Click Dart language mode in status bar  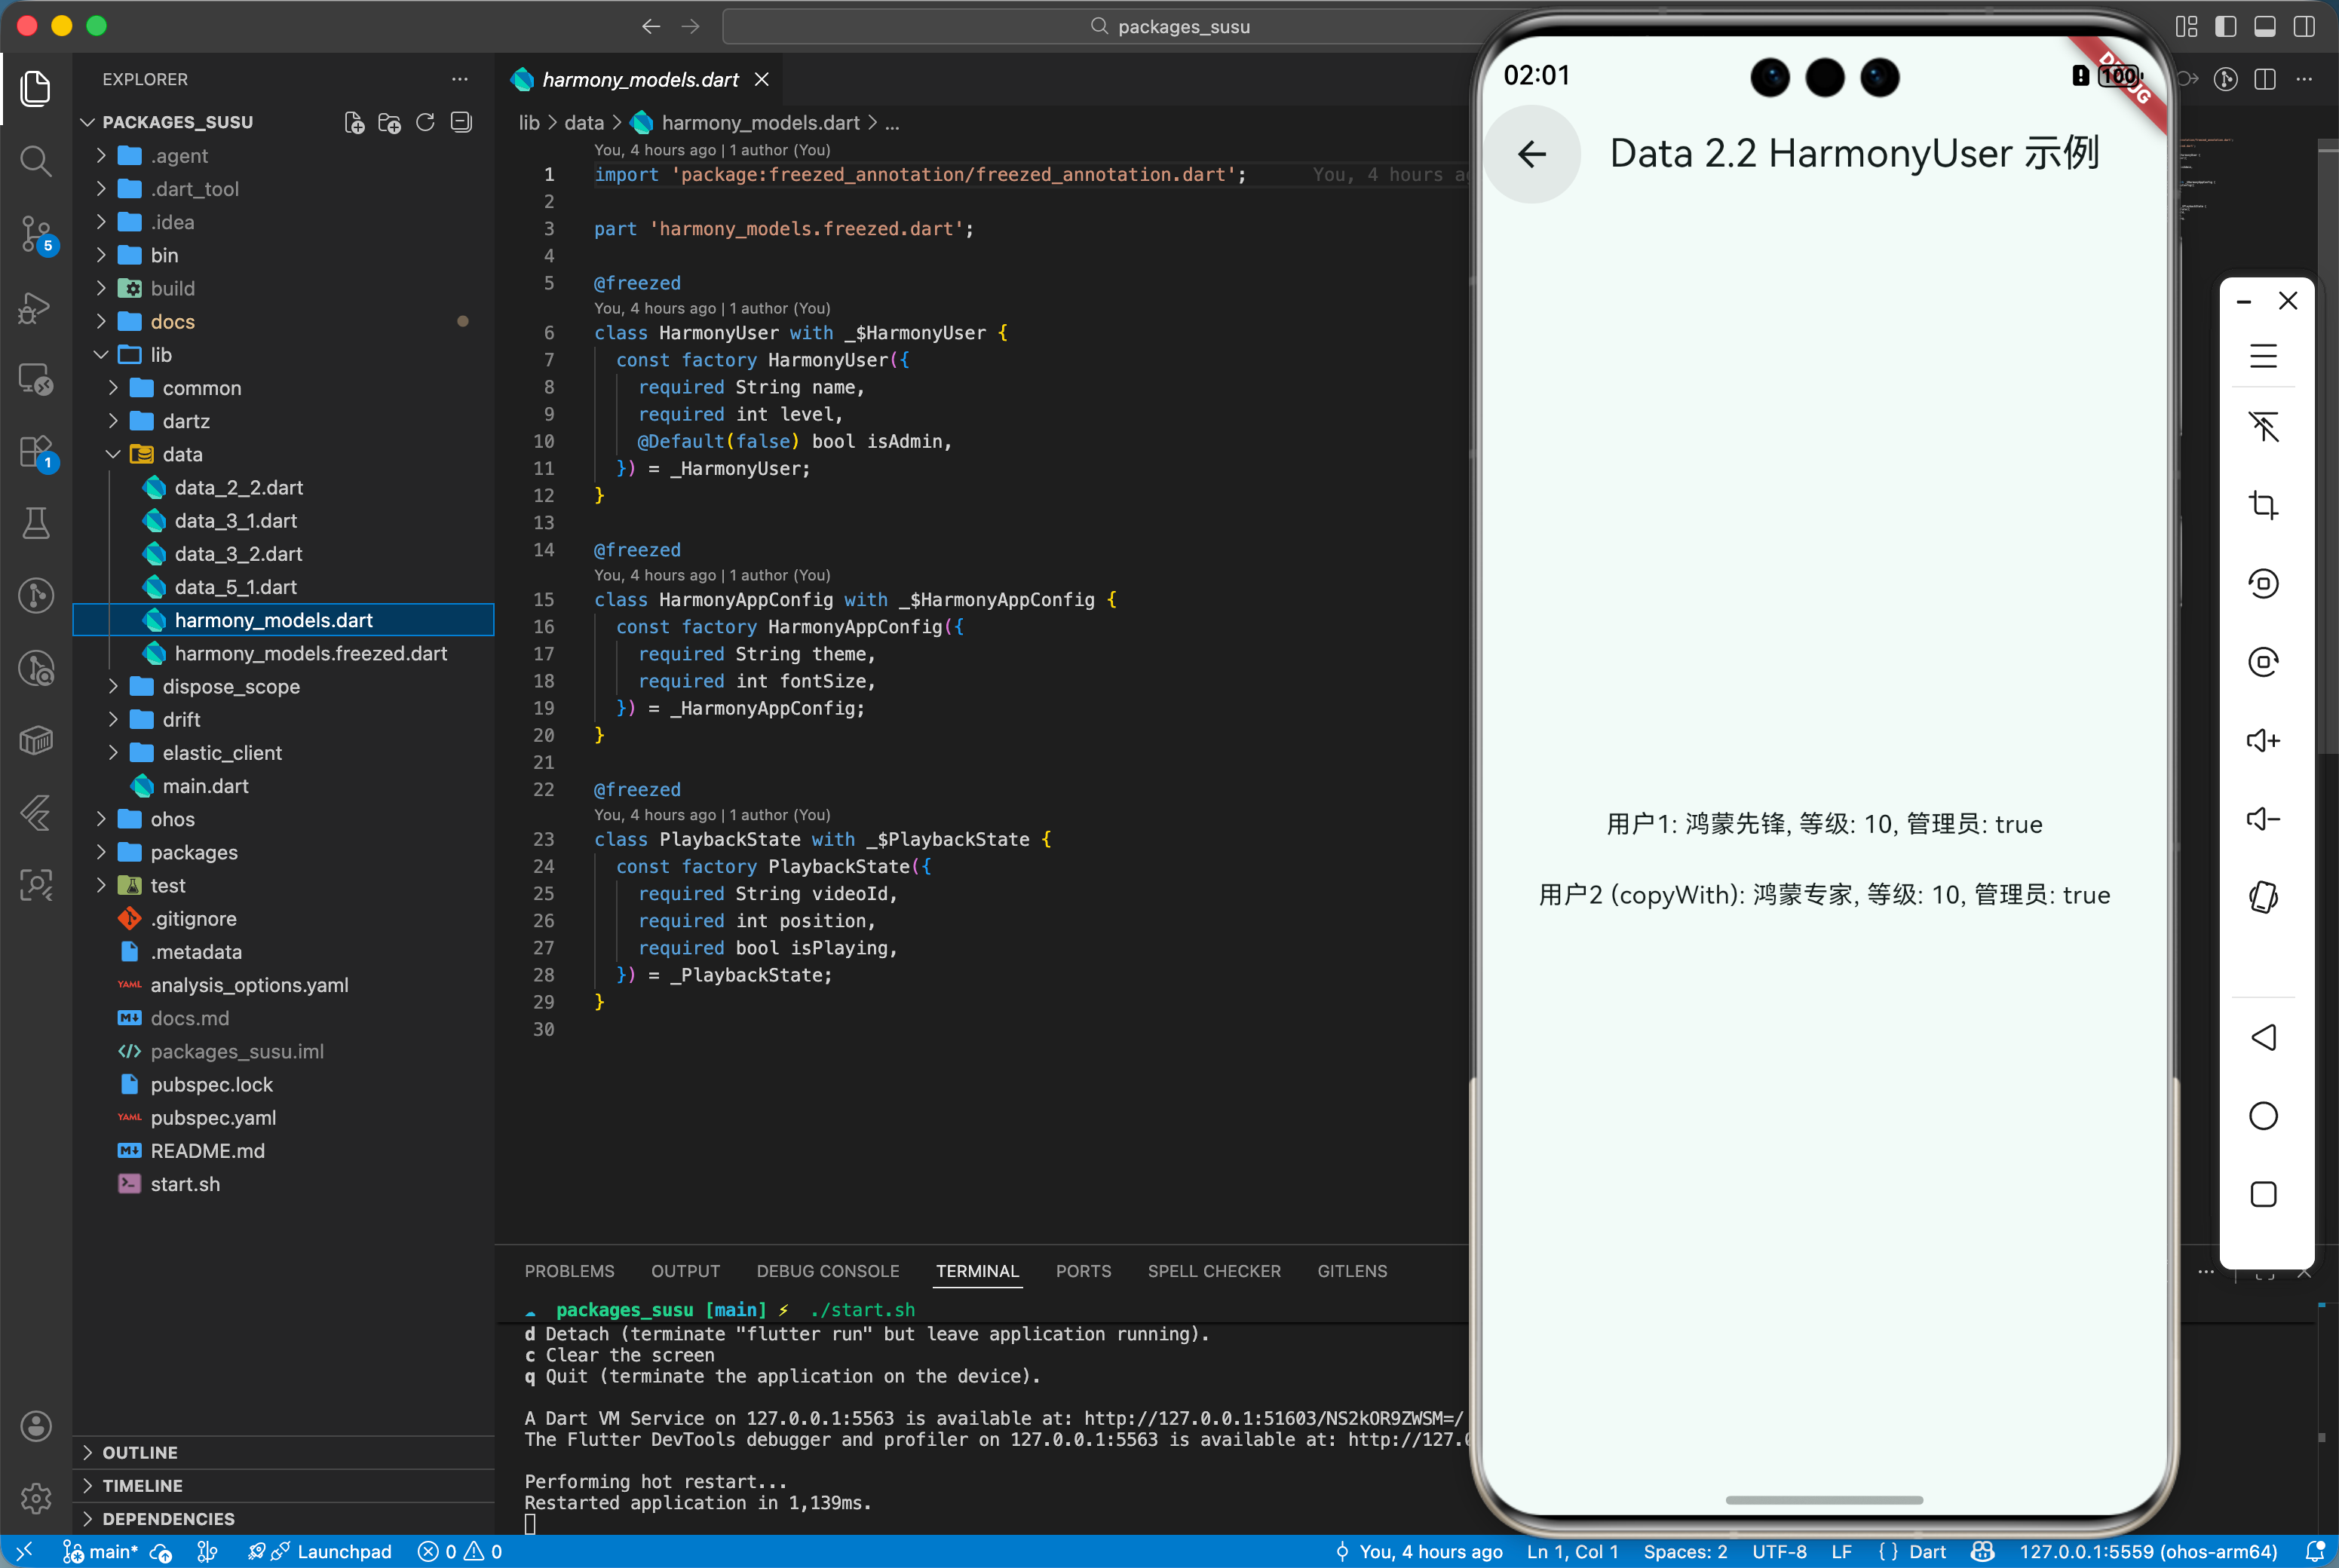(x=1926, y=1551)
